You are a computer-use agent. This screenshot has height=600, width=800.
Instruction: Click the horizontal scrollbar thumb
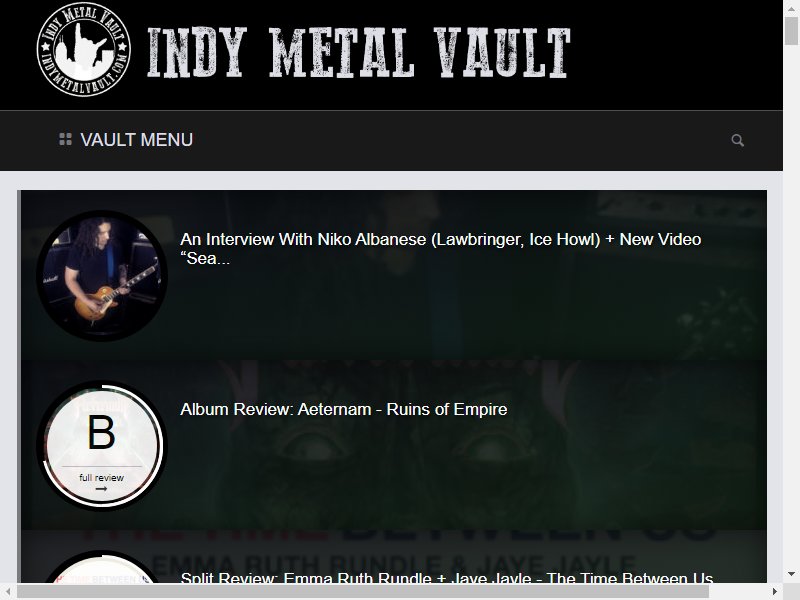[x=363, y=592]
